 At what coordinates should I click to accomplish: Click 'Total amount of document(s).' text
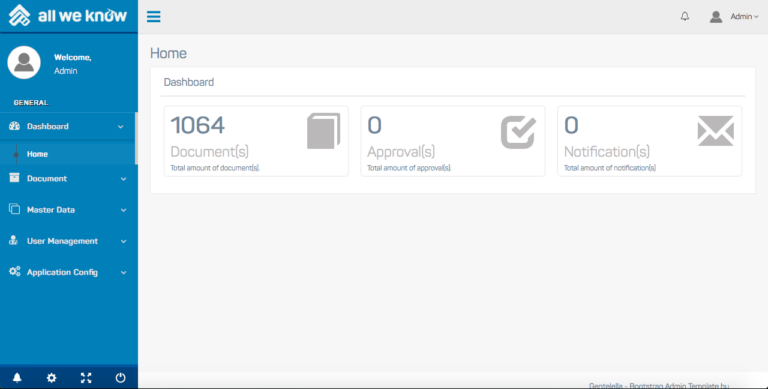(x=215, y=168)
